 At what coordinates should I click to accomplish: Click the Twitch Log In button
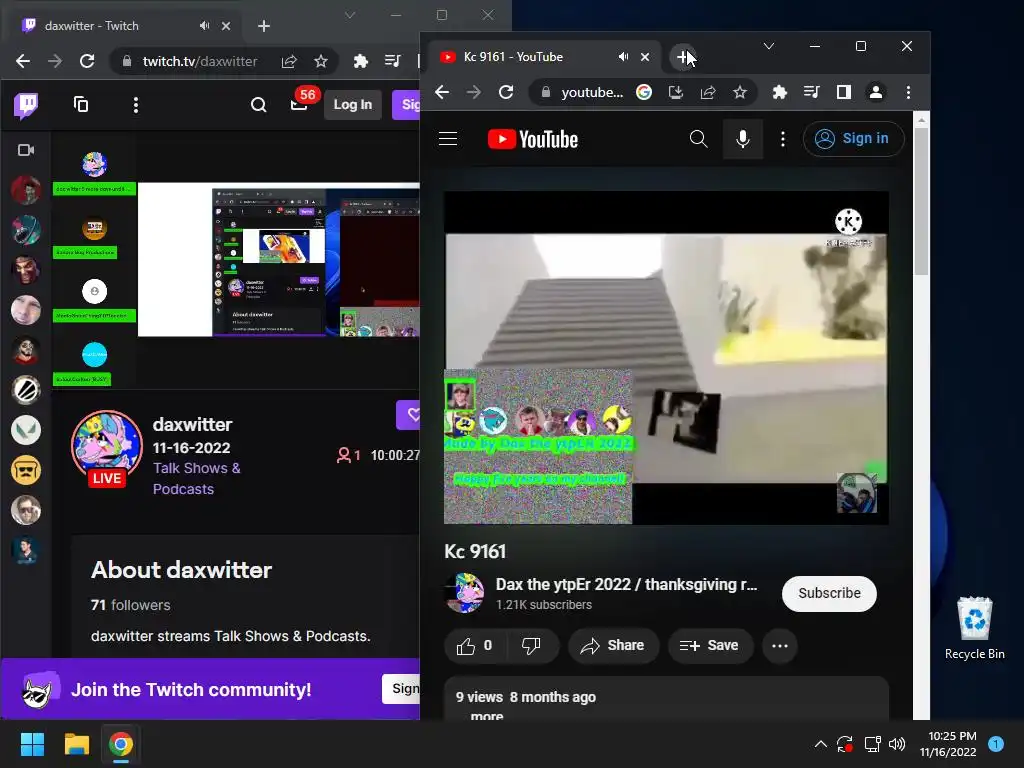point(353,104)
